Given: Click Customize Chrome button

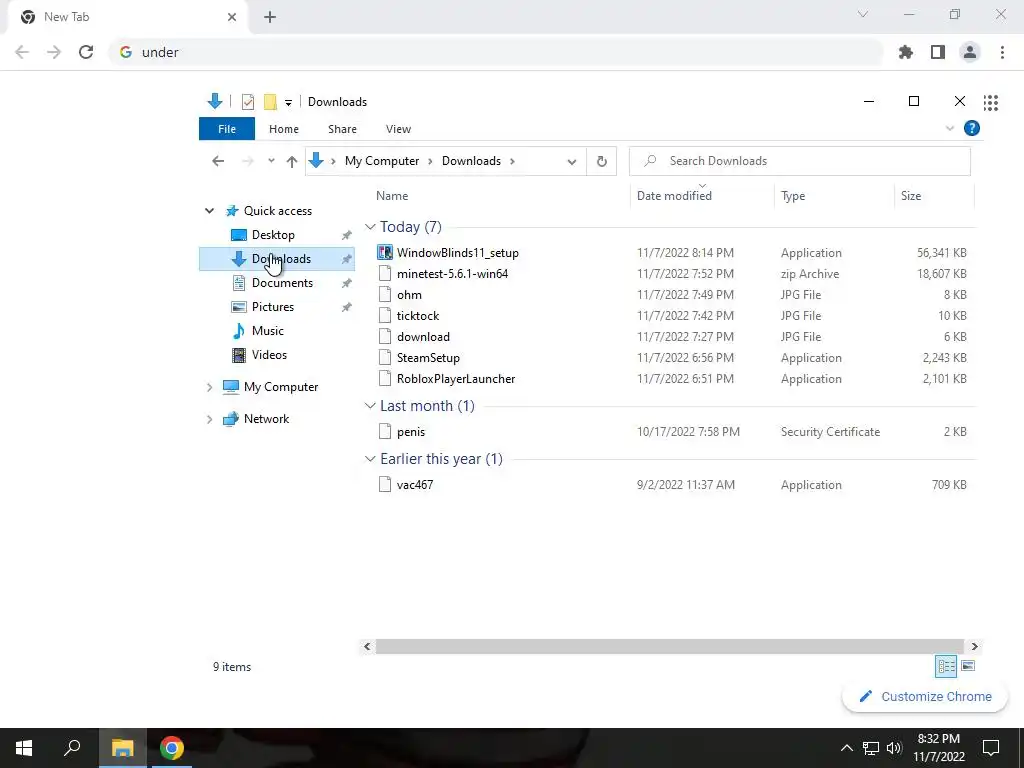Looking at the screenshot, I should [x=926, y=696].
